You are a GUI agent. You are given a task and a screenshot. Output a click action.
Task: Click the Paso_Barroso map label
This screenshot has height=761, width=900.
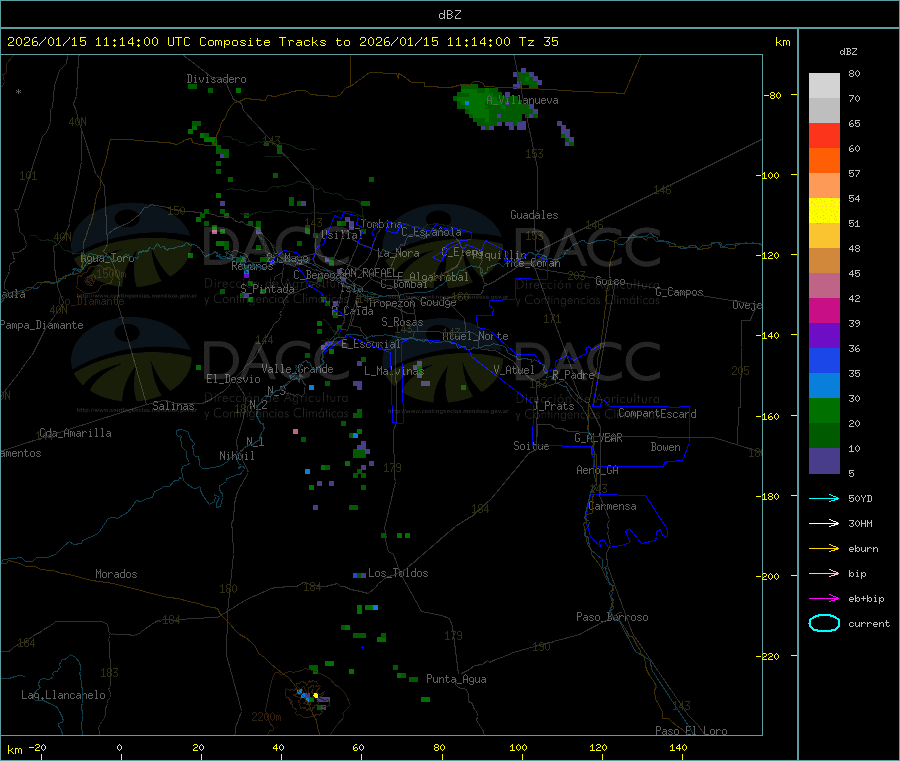click(612, 617)
